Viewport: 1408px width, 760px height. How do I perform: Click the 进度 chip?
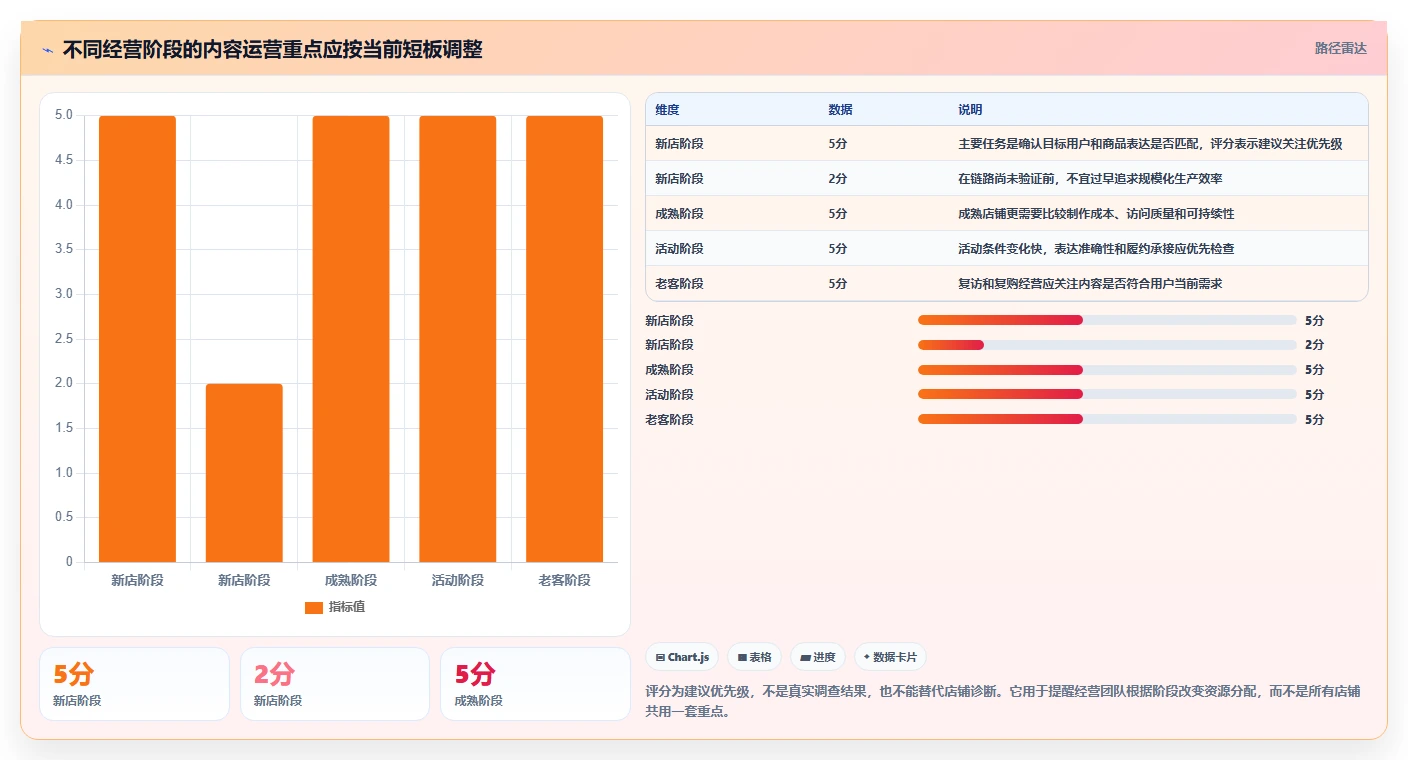click(817, 657)
